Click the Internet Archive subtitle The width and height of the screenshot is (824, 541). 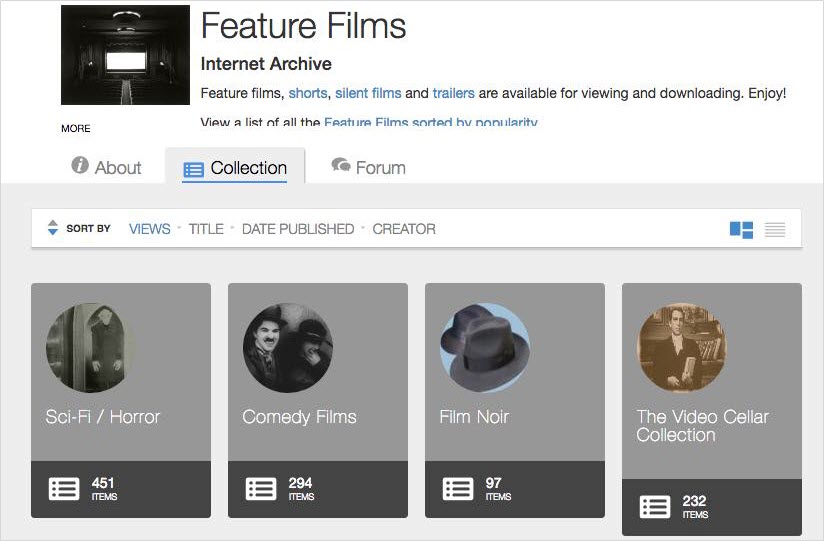266,64
